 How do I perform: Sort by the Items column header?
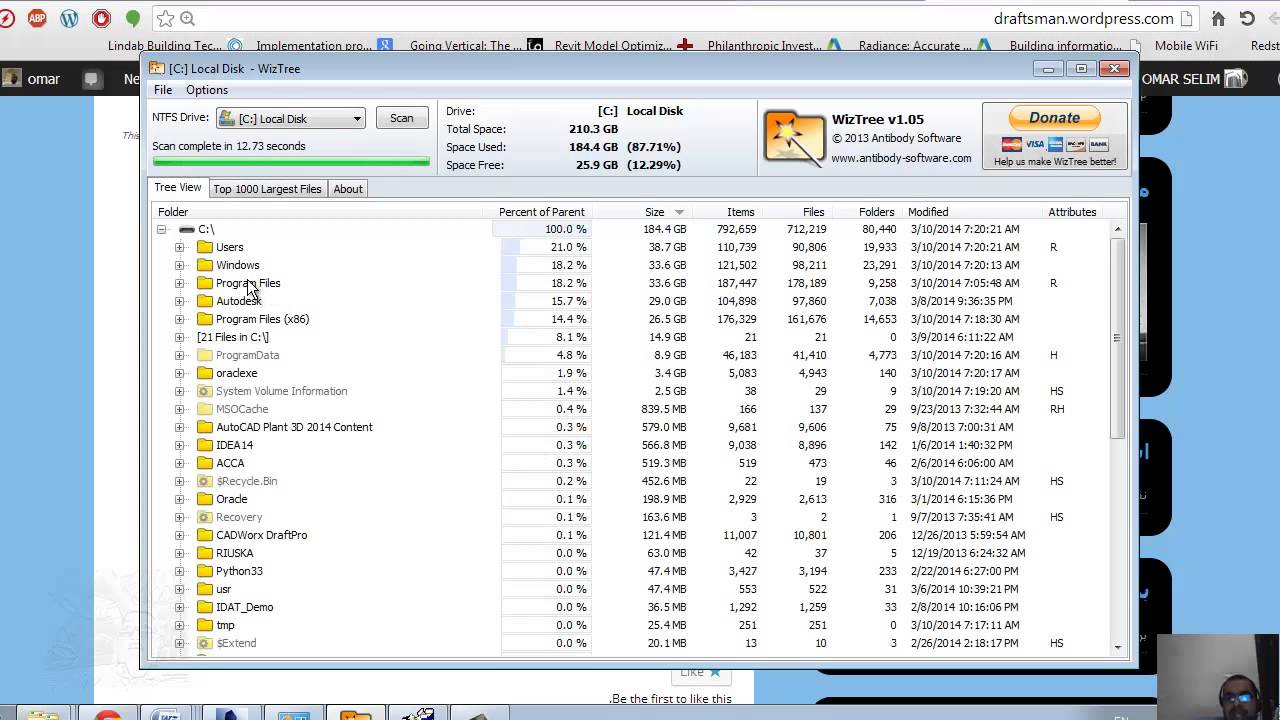coord(741,212)
